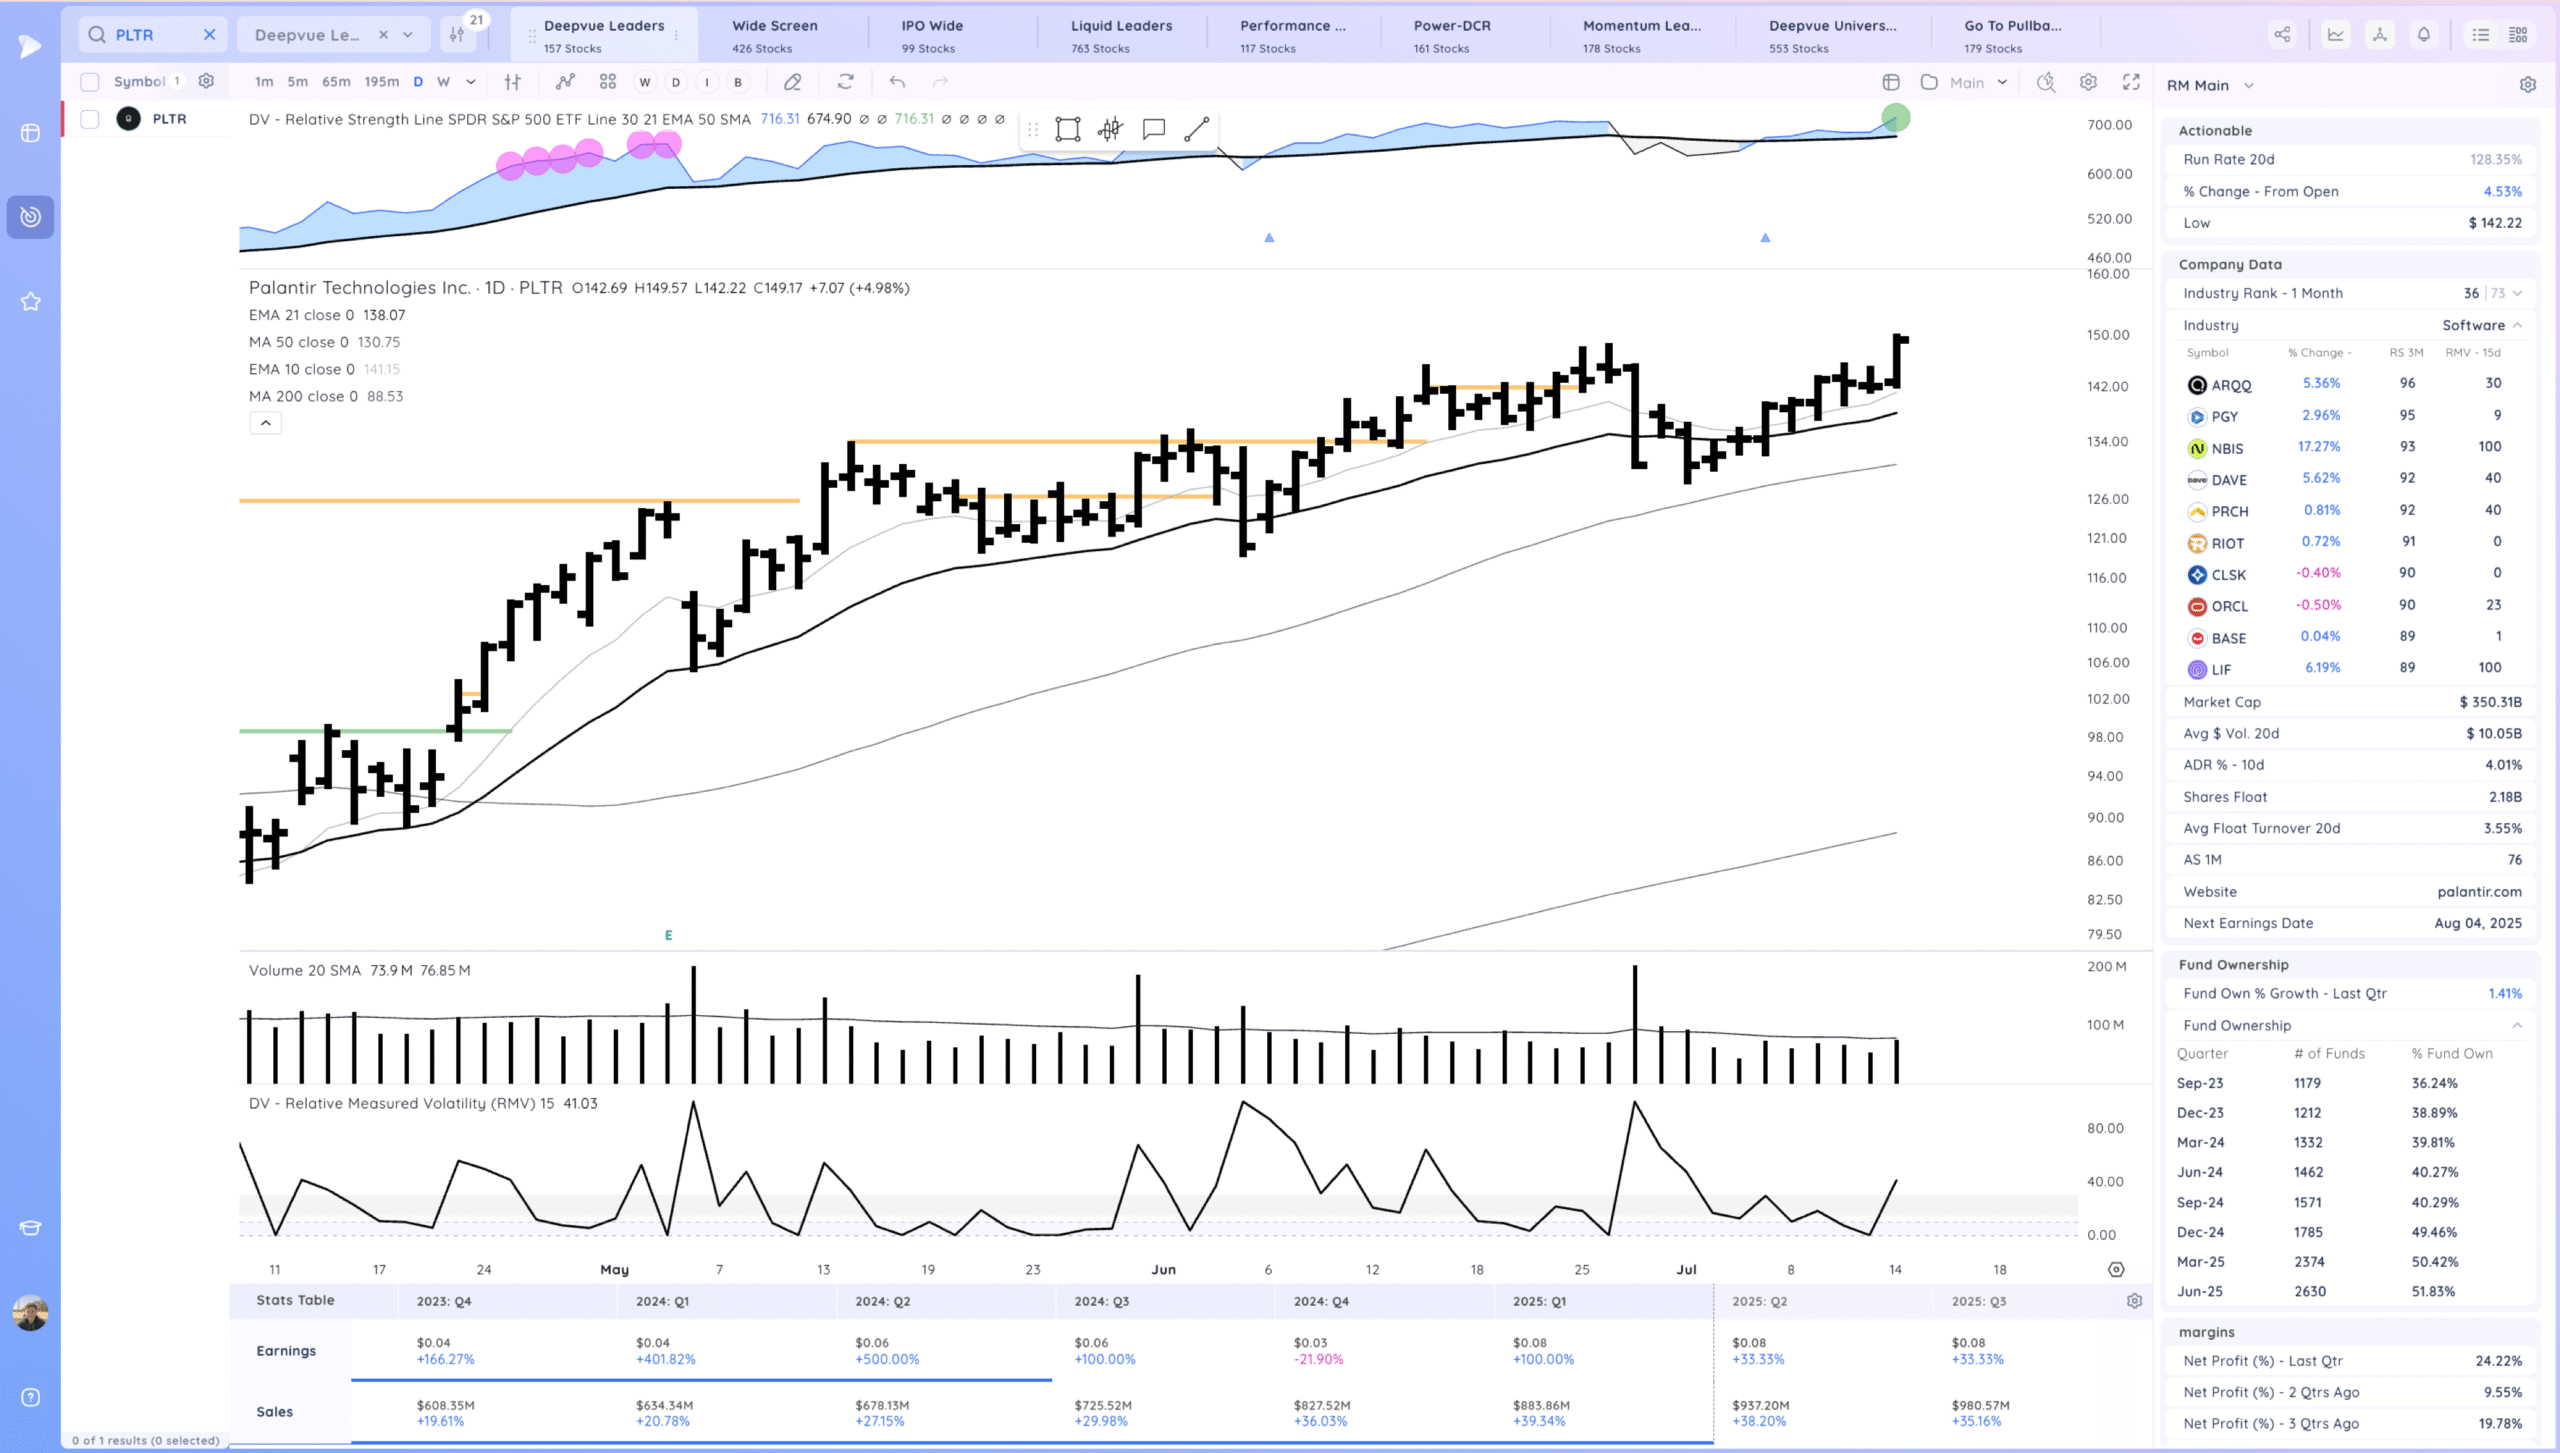2560x1453 pixels.
Task: Click the eraser icon in chart toolbar
Action: pos(792,82)
